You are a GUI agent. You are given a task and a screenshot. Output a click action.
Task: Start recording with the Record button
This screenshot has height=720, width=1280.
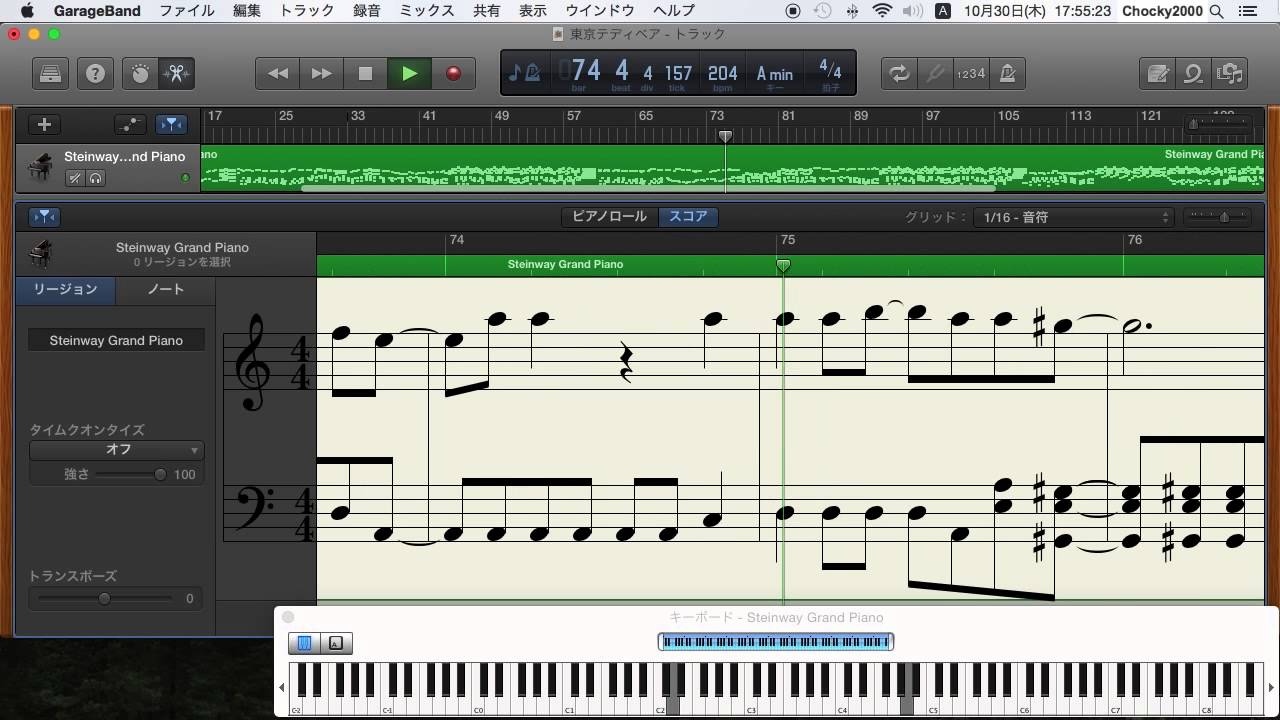[x=453, y=74]
